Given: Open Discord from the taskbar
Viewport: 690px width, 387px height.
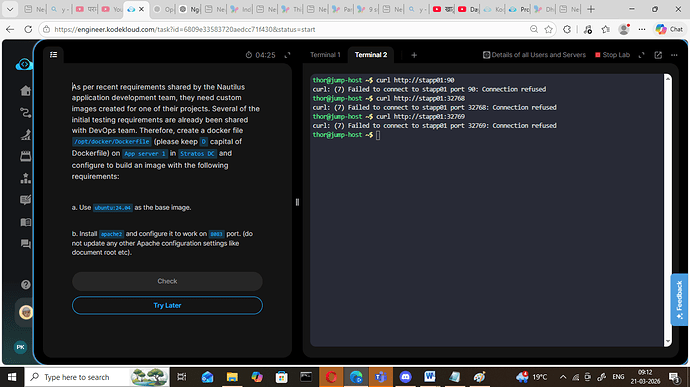Looking at the screenshot, I should (x=405, y=377).
